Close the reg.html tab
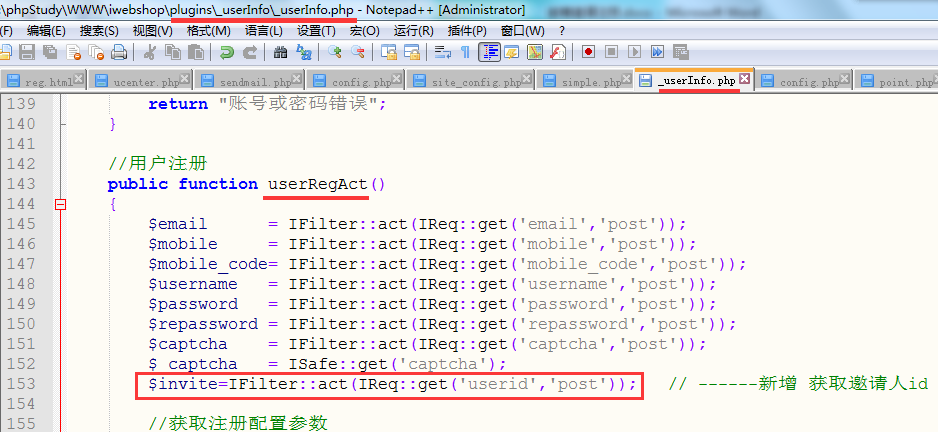This screenshot has width=938, height=432. (x=78, y=78)
